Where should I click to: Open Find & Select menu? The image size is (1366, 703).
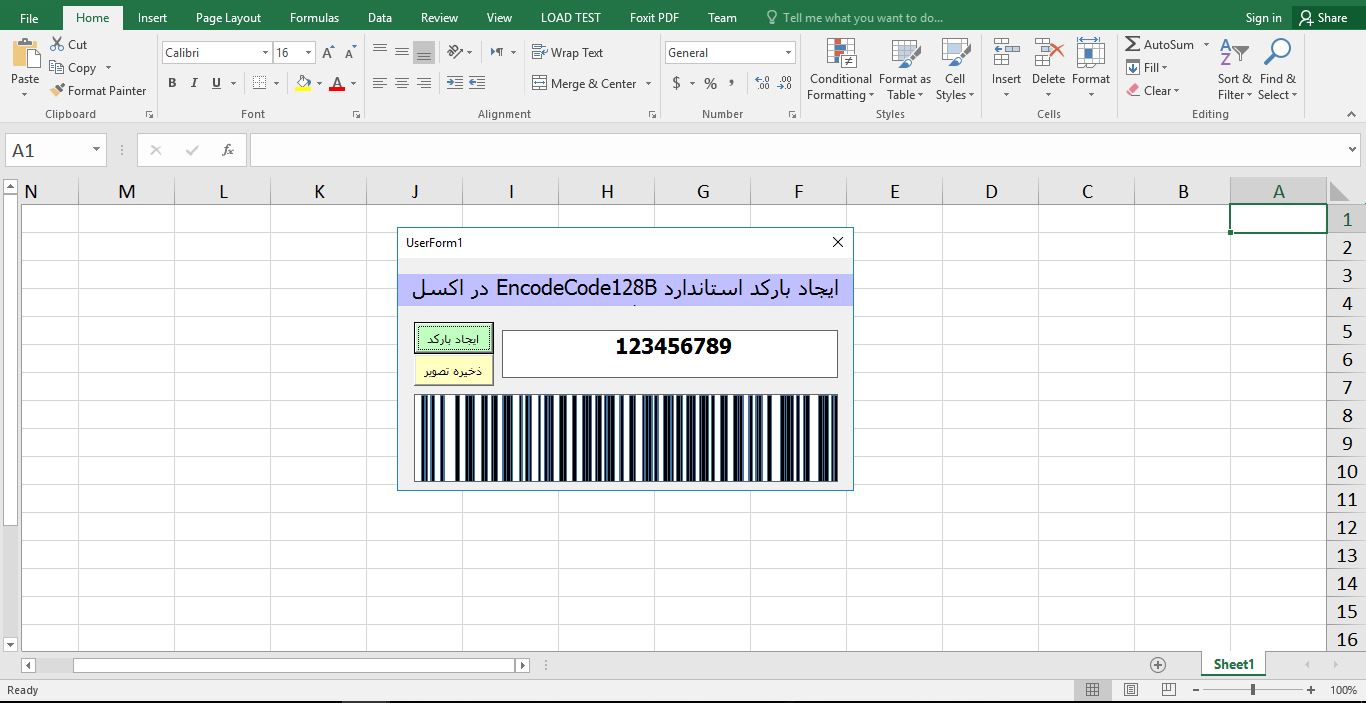[1278, 70]
